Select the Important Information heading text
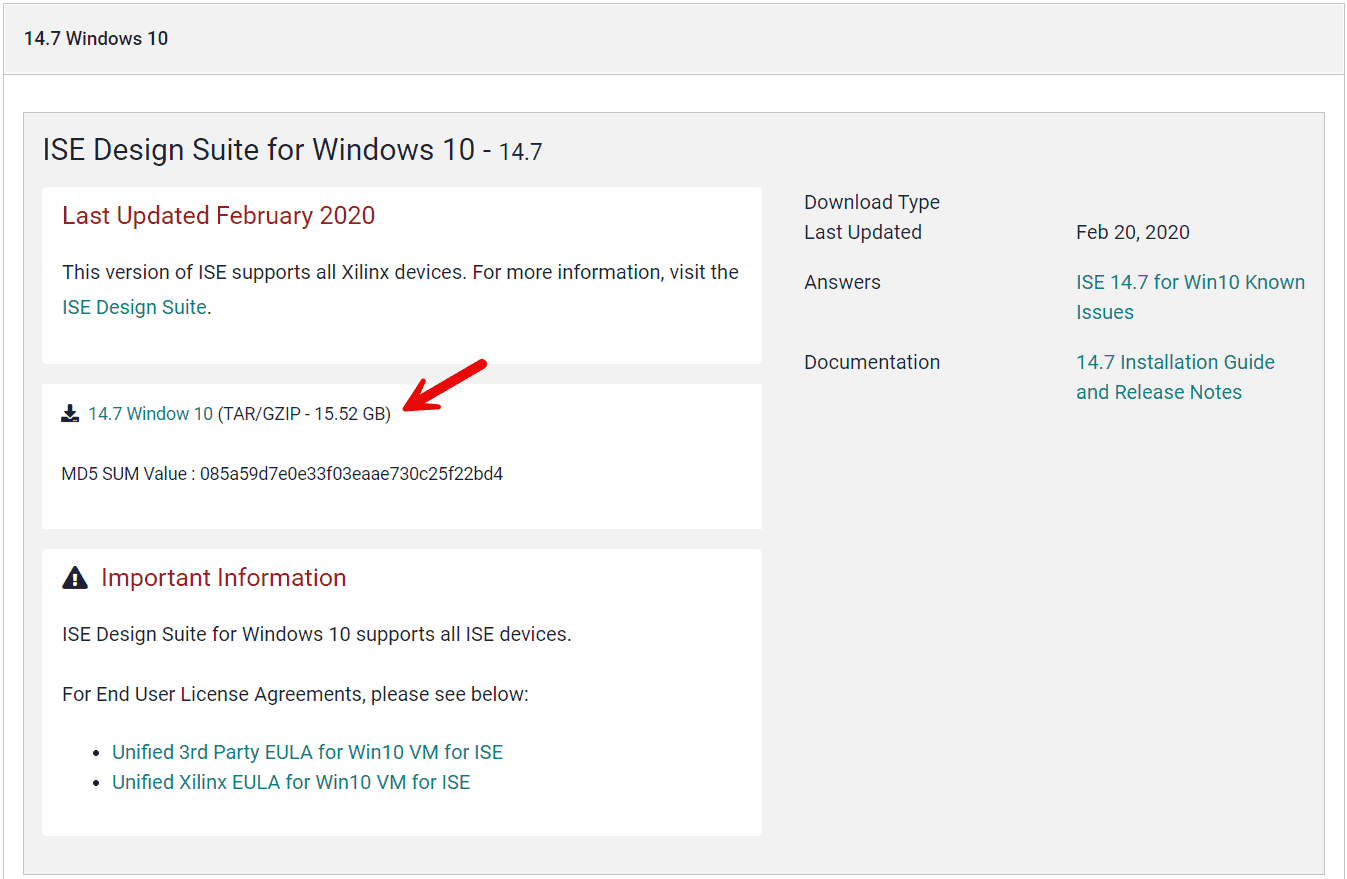 tap(223, 577)
